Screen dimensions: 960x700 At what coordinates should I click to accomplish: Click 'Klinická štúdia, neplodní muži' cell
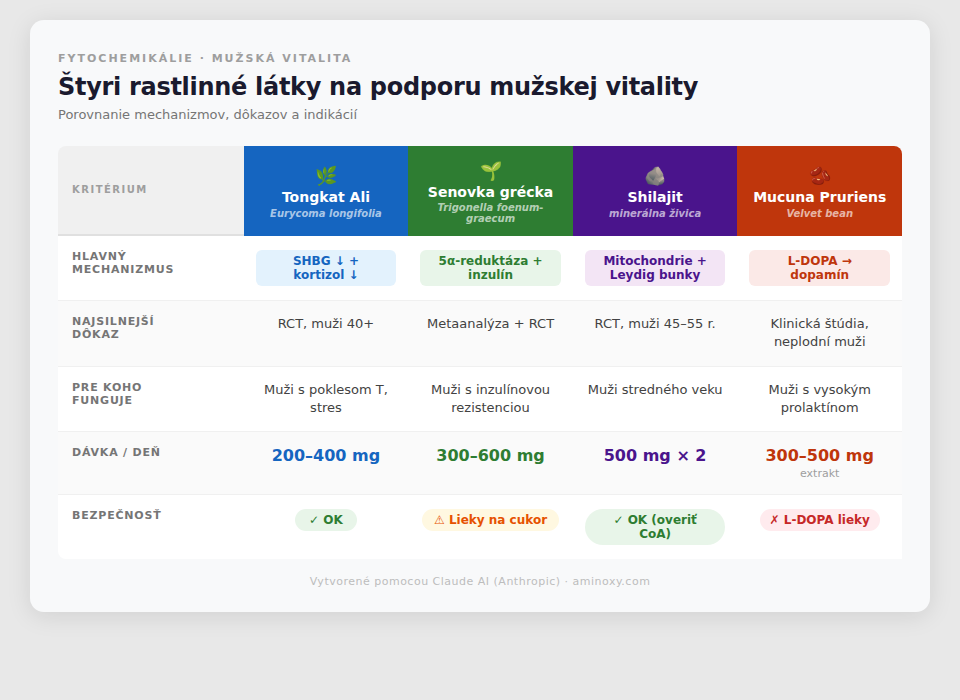coord(820,333)
